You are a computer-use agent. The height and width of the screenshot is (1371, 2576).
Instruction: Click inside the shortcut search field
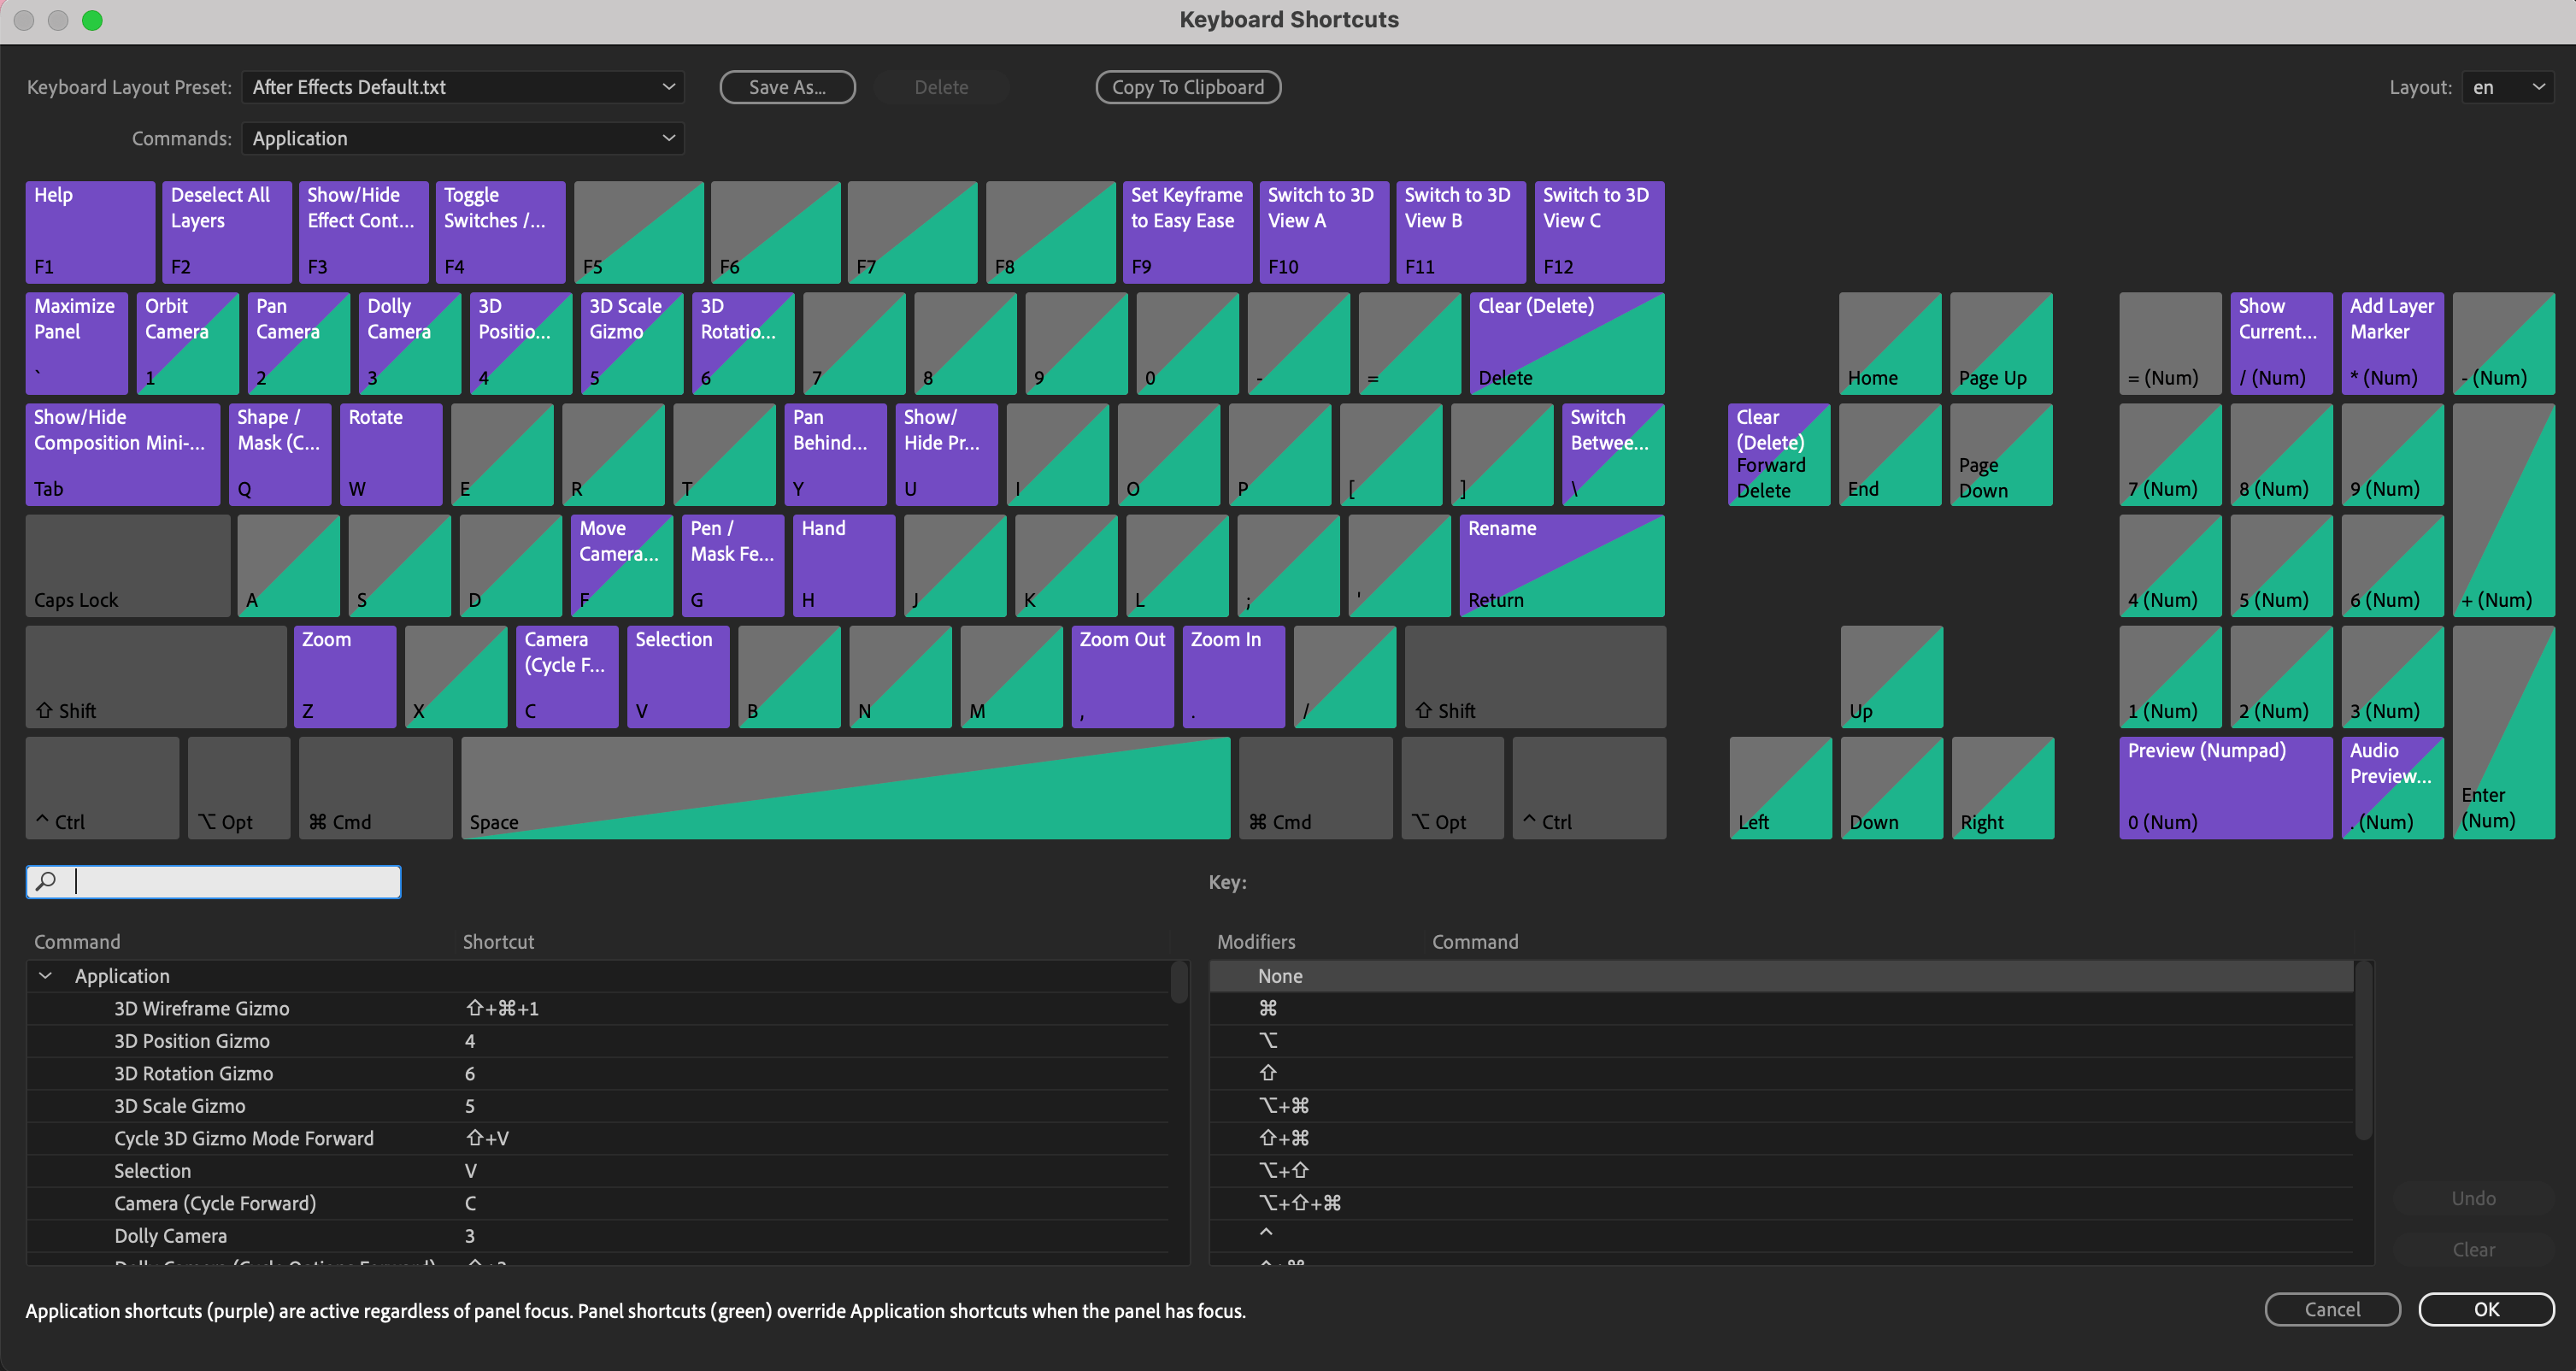(213, 881)
